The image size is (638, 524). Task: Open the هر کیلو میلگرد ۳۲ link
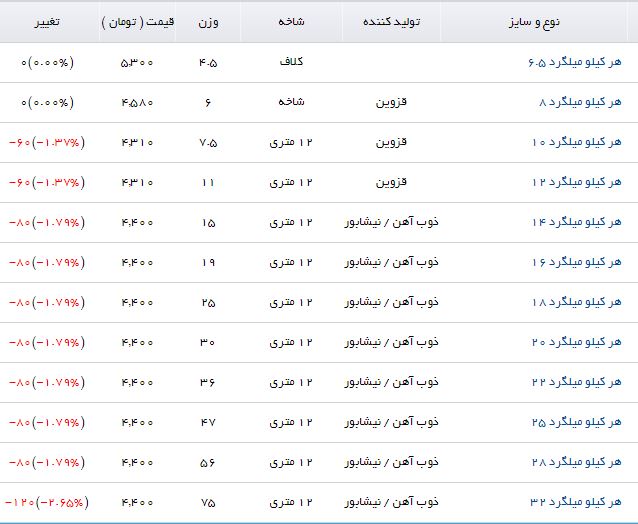tap(576, 502)
